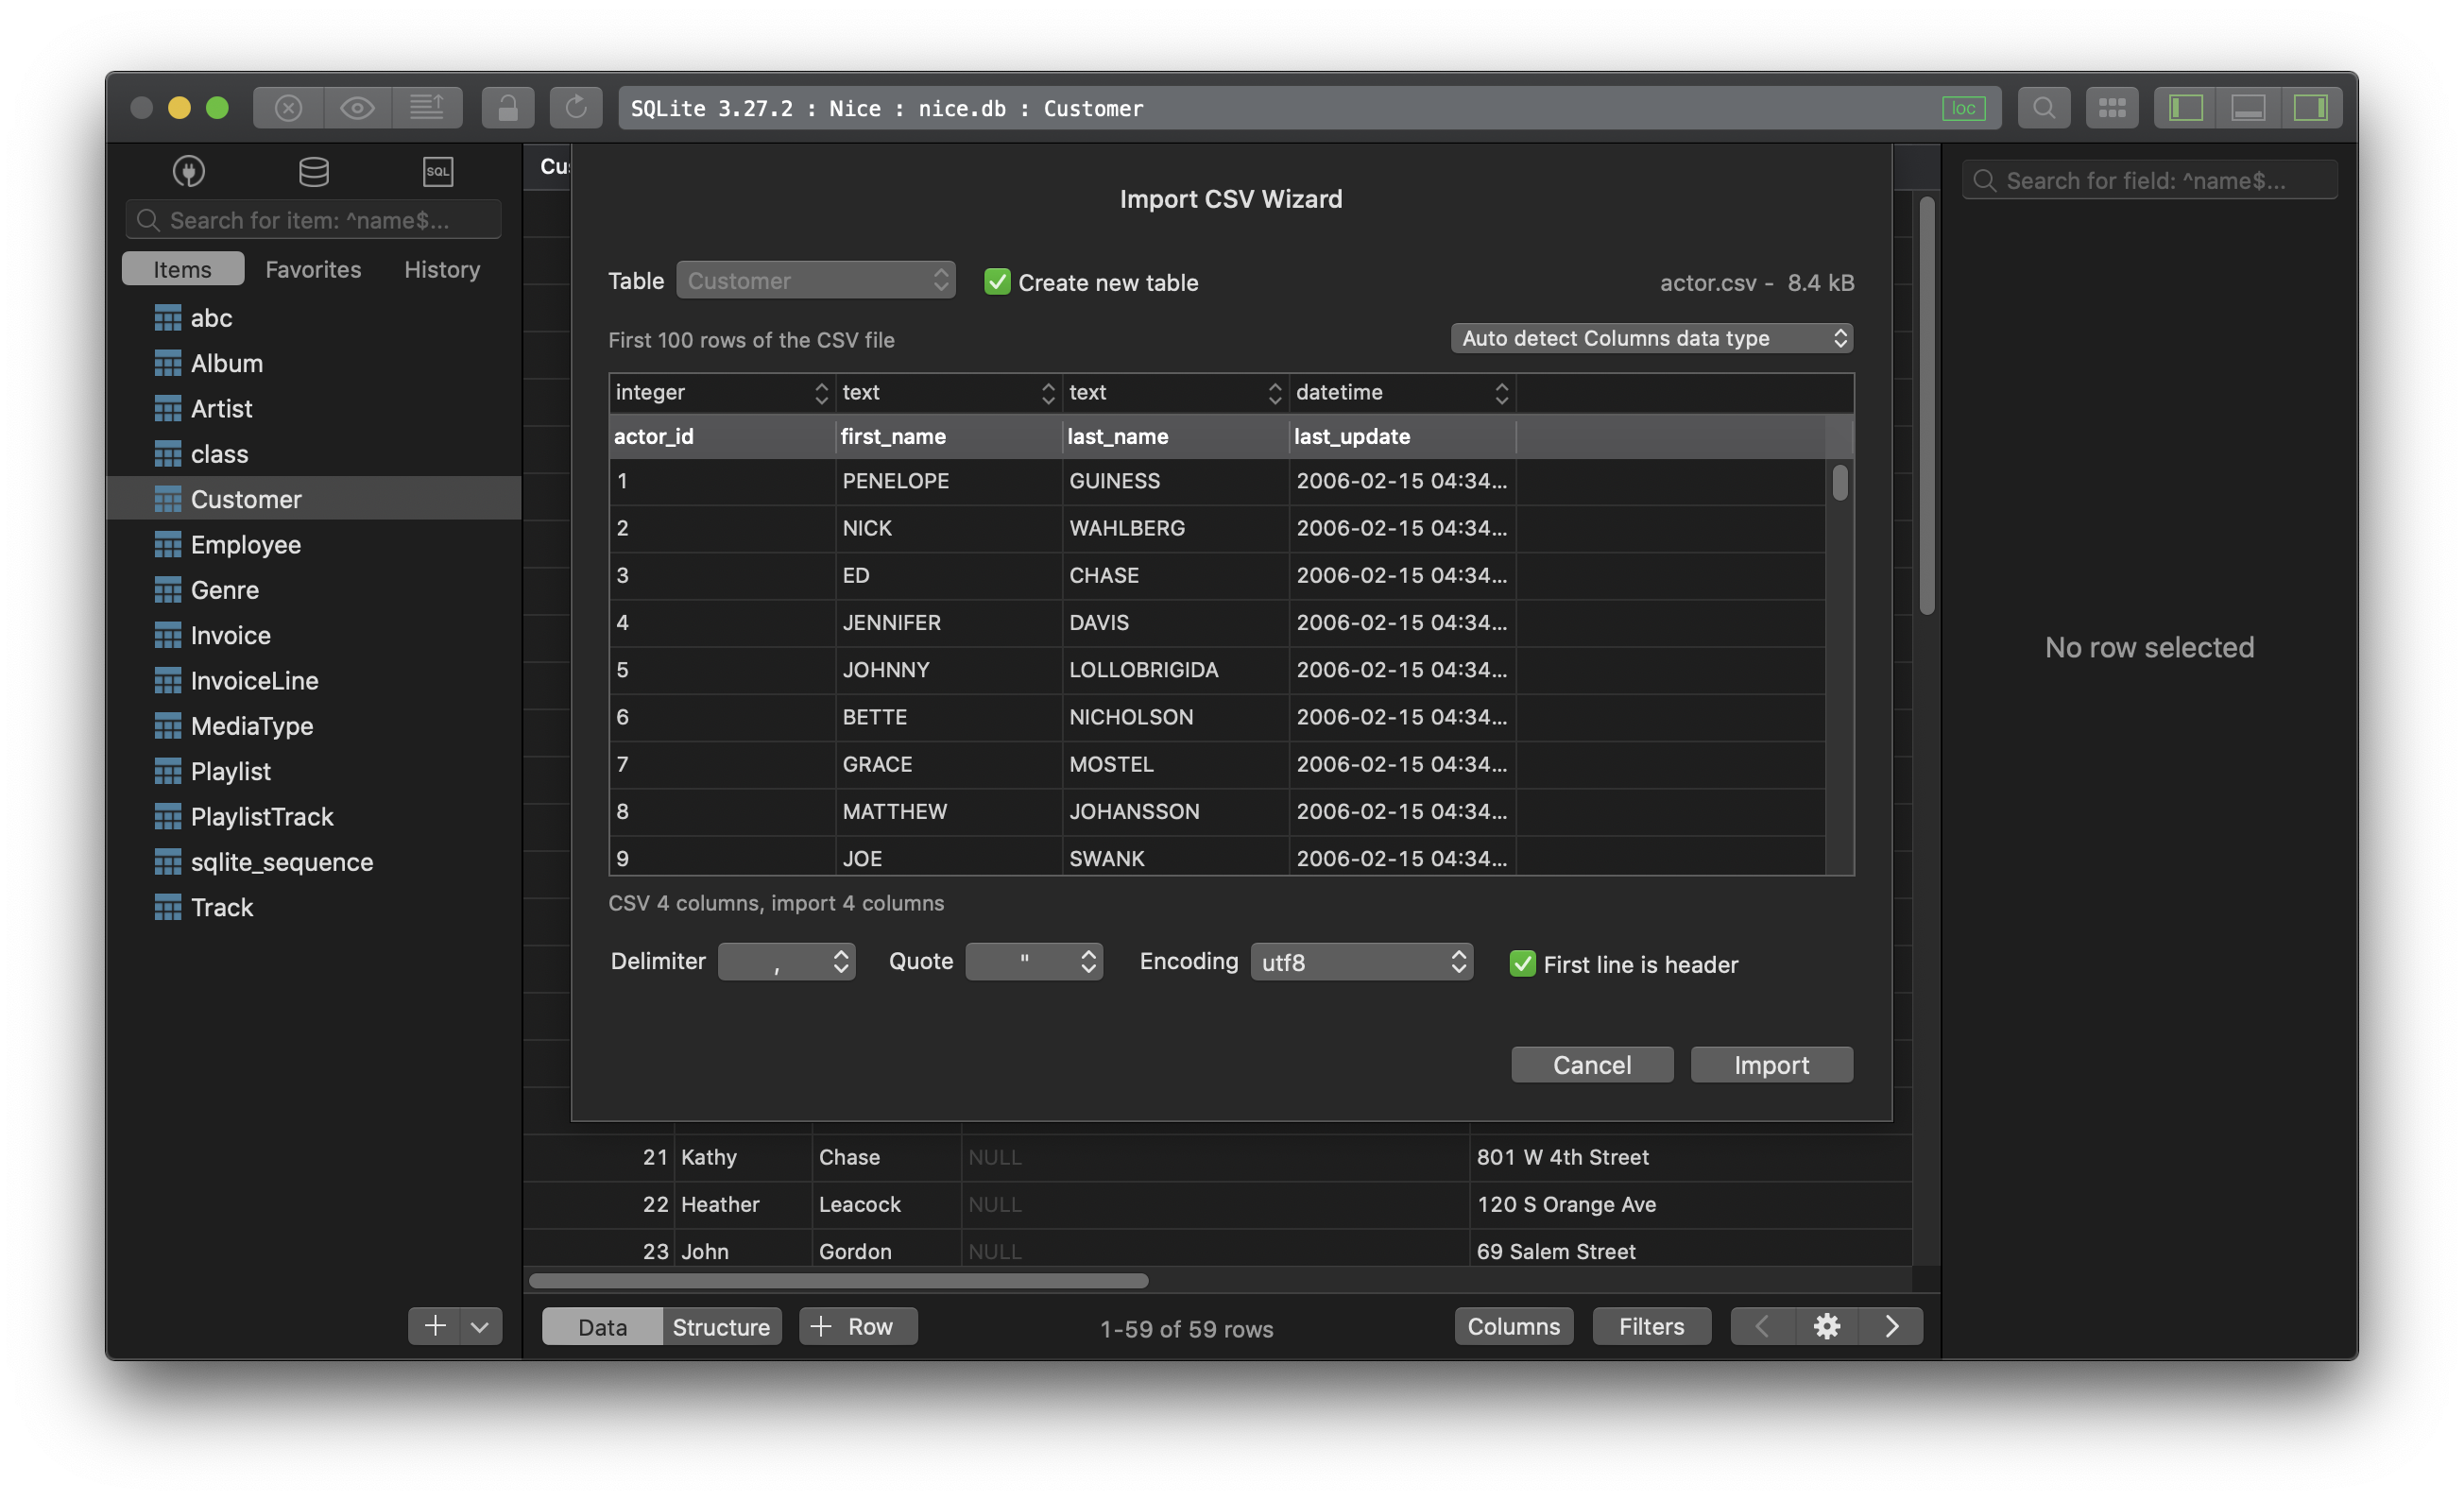Enable First line is header checkbox
2464x1500 pixels.
tap(1519, 962)
